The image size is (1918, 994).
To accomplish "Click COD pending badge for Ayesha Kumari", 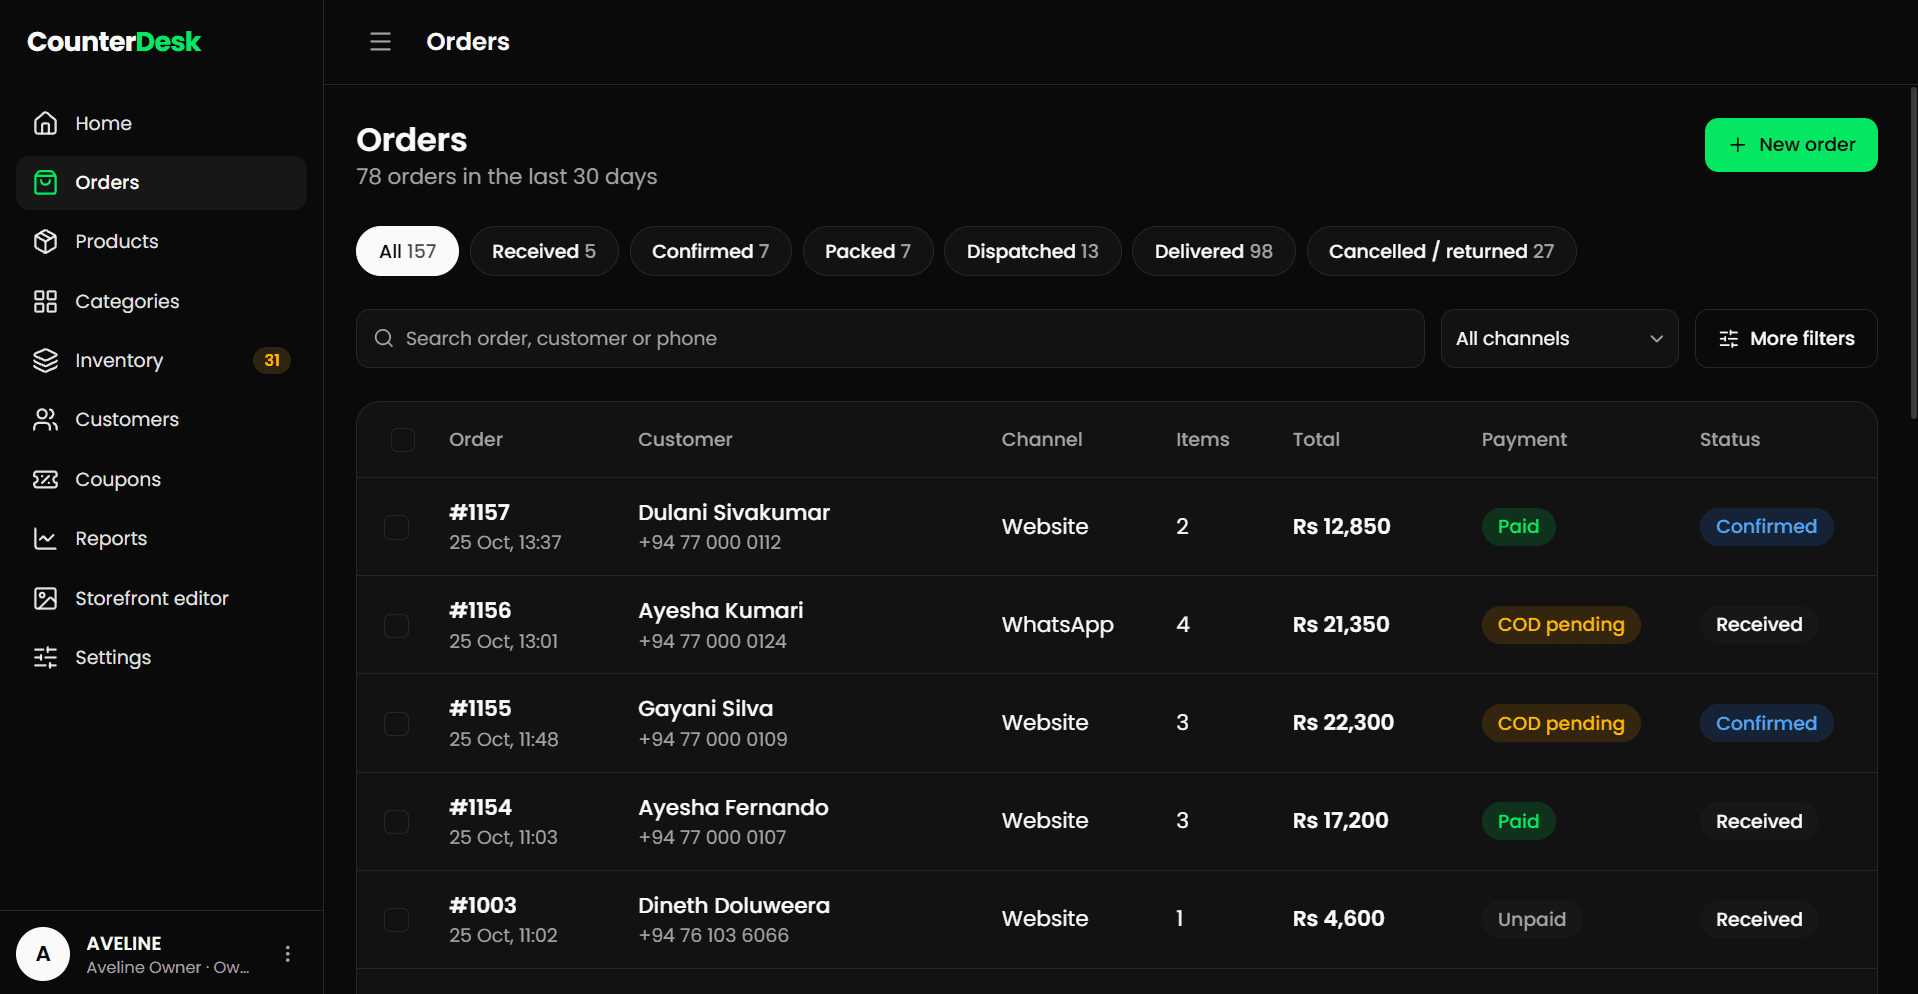I will [1561, 624].
